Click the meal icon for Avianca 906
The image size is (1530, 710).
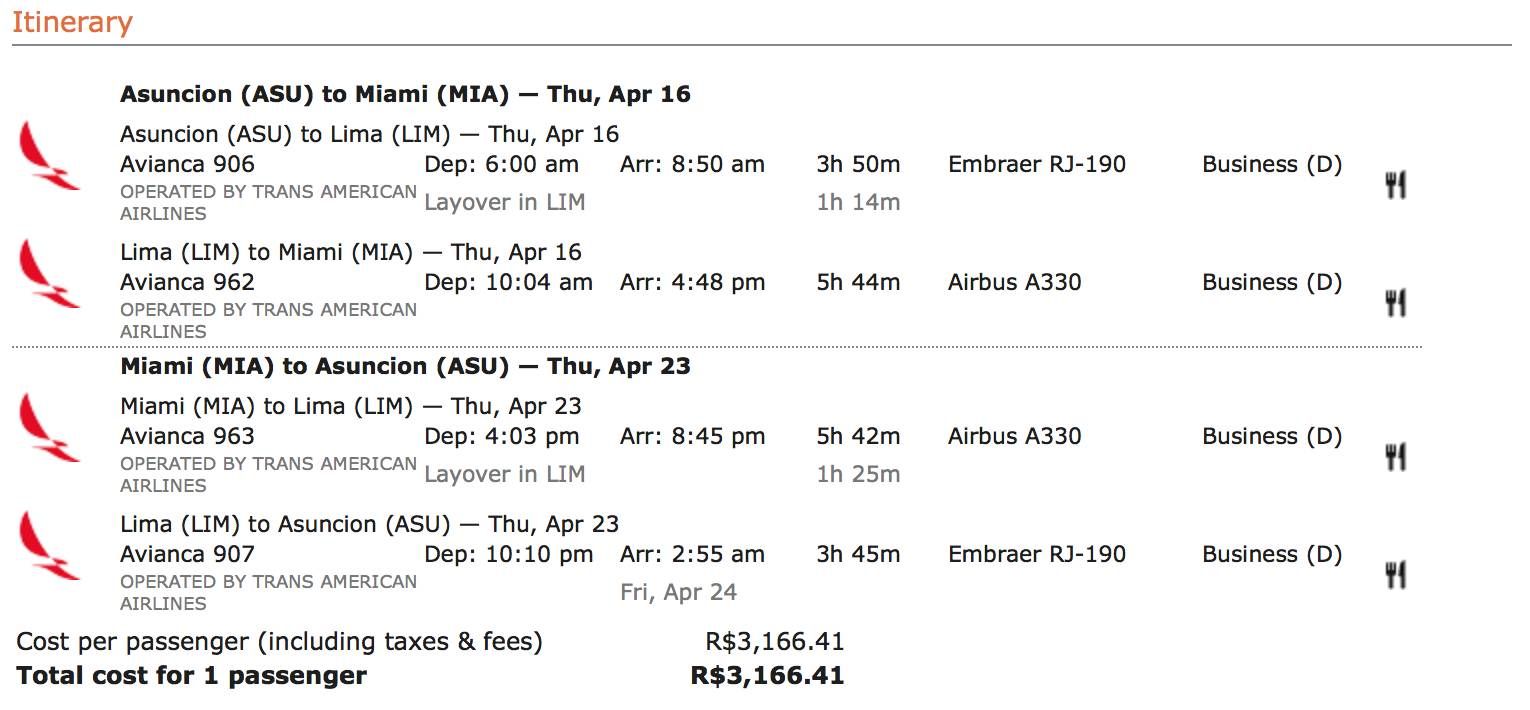[1396, 185]
